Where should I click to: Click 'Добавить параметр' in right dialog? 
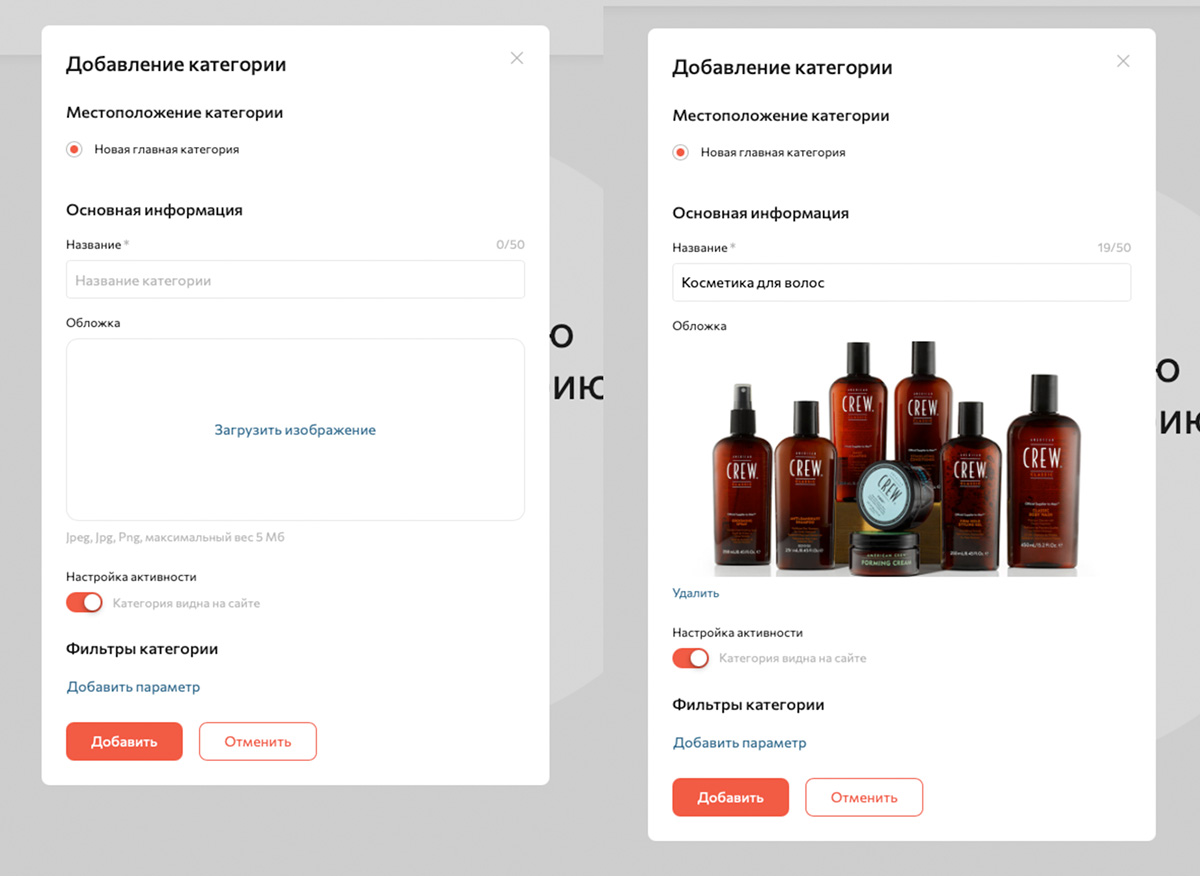tap(739, 743)
